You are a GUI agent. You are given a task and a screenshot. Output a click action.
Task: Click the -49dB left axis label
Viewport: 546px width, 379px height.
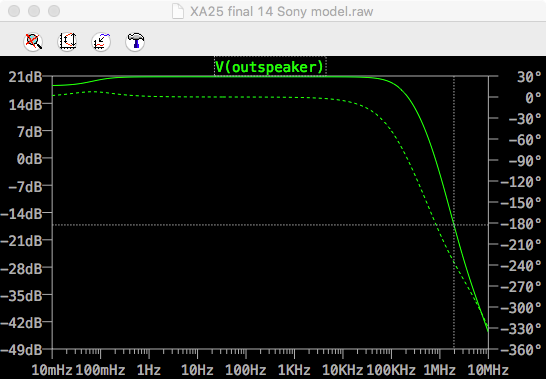tap(21, 349)
